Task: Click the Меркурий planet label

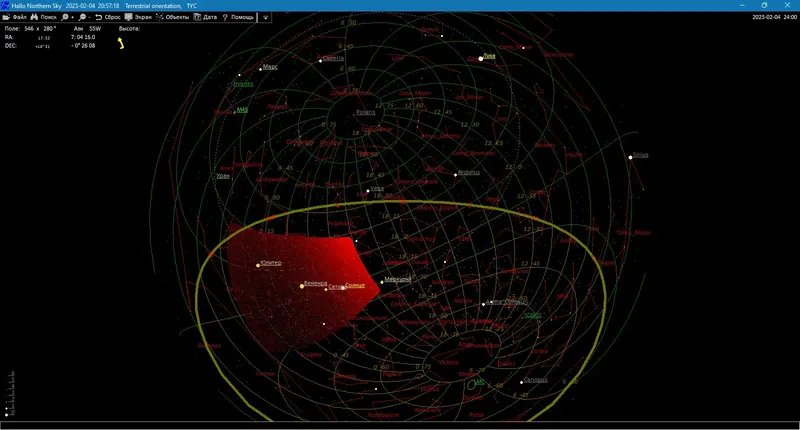Action: point(398,279)
